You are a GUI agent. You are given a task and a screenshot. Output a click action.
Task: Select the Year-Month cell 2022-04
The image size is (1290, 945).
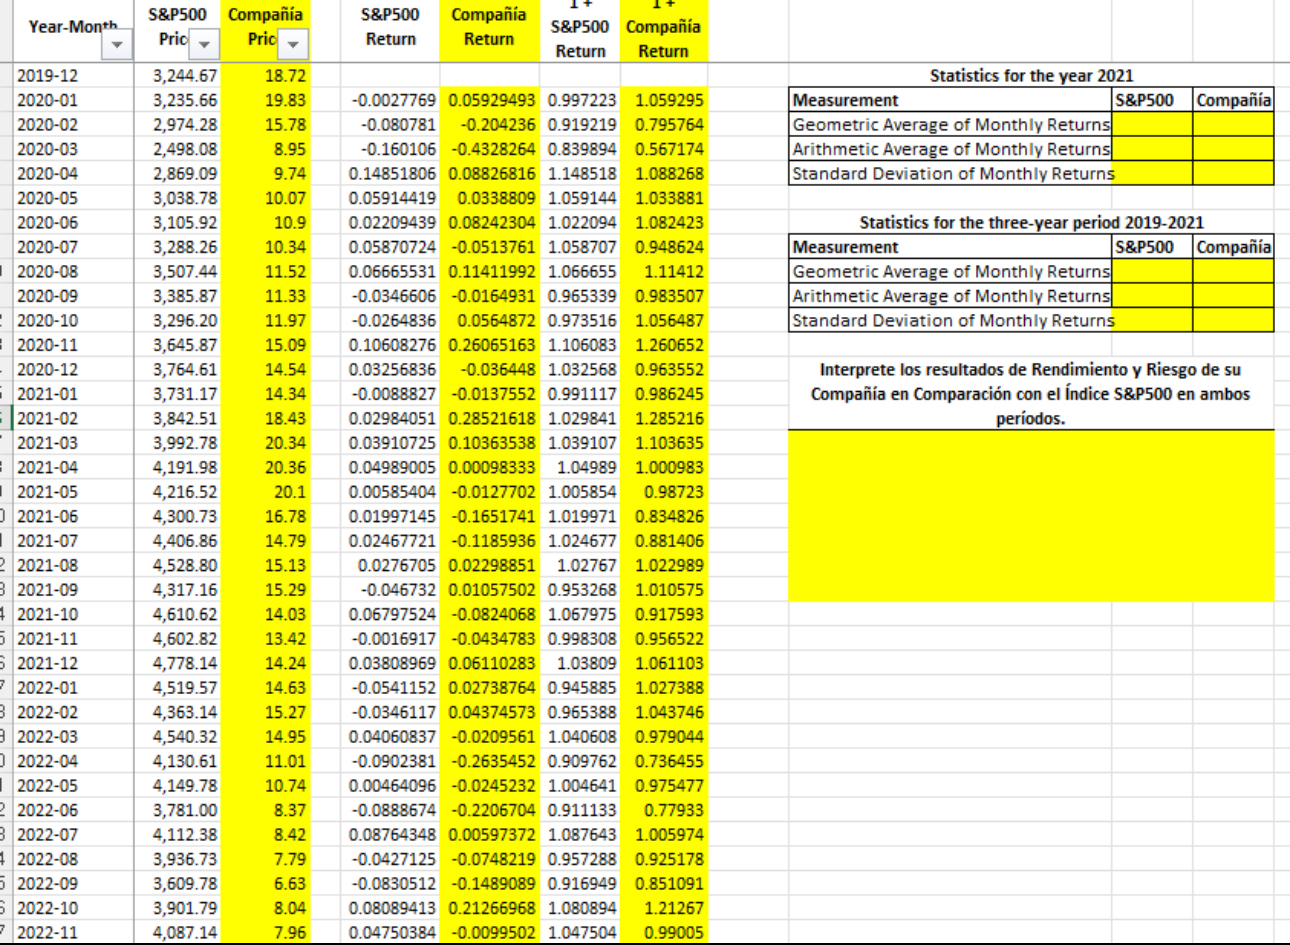pyautogui.click(x=73, y=761)
